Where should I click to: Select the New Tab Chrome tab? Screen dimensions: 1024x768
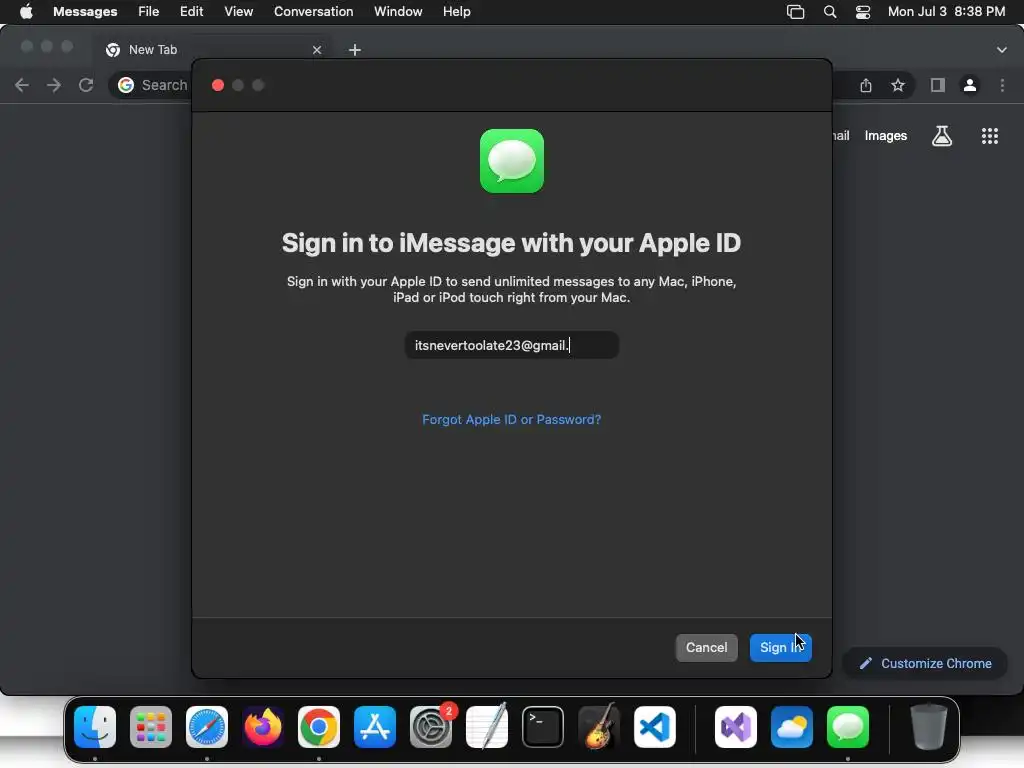click(214, 50)
